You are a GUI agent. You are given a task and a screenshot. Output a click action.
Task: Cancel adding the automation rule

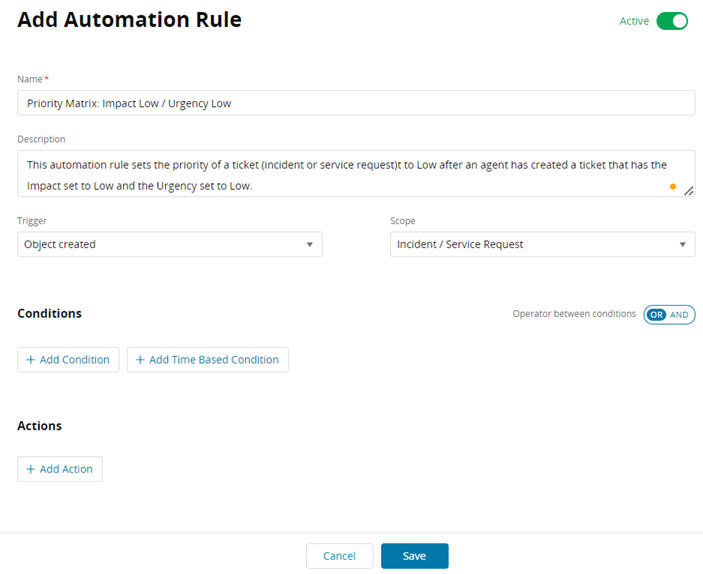tap(339, 556)
